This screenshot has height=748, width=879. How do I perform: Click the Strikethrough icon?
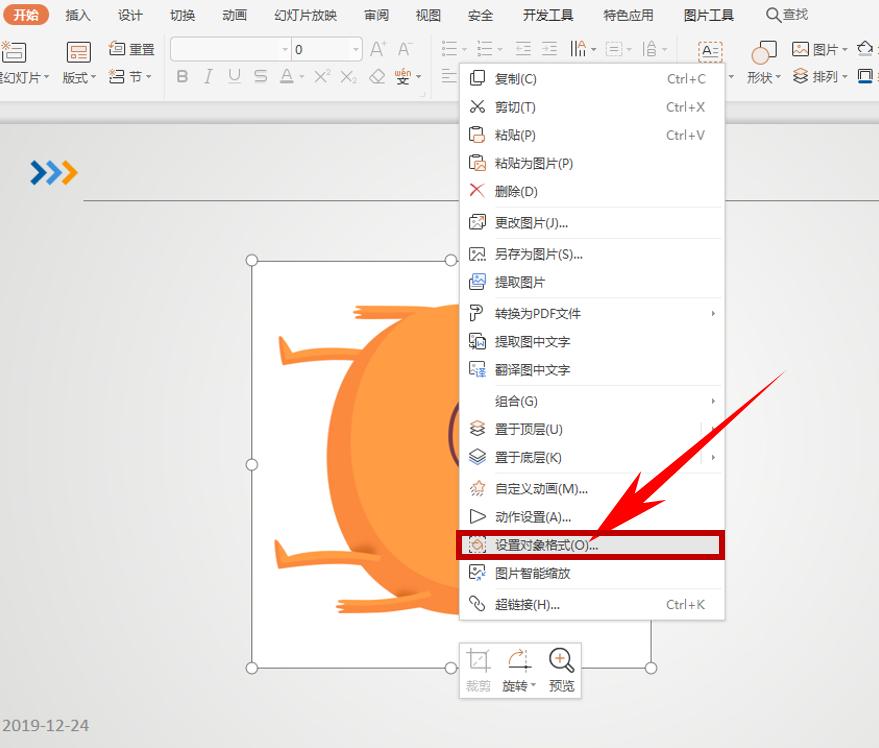tap(260, 76)
